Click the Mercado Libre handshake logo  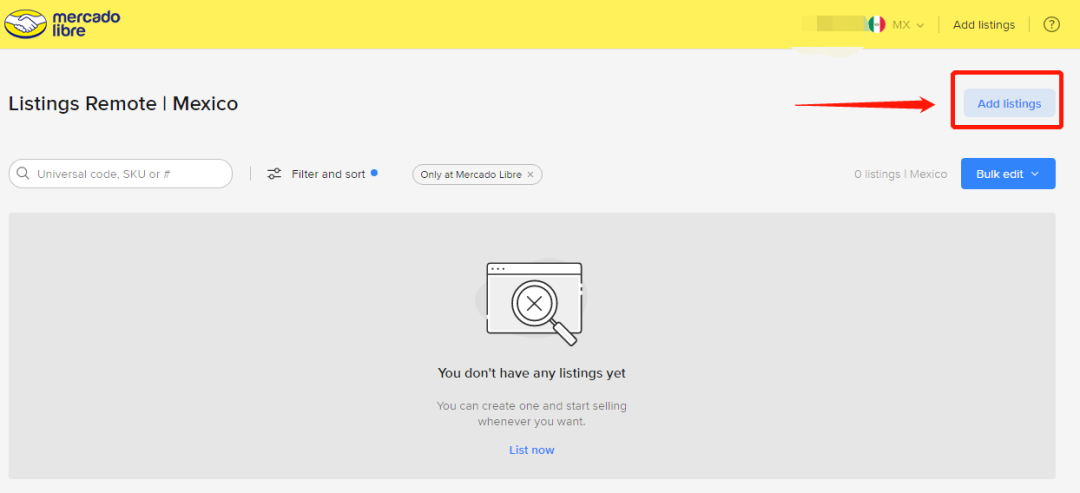click(x=25, y=24)
